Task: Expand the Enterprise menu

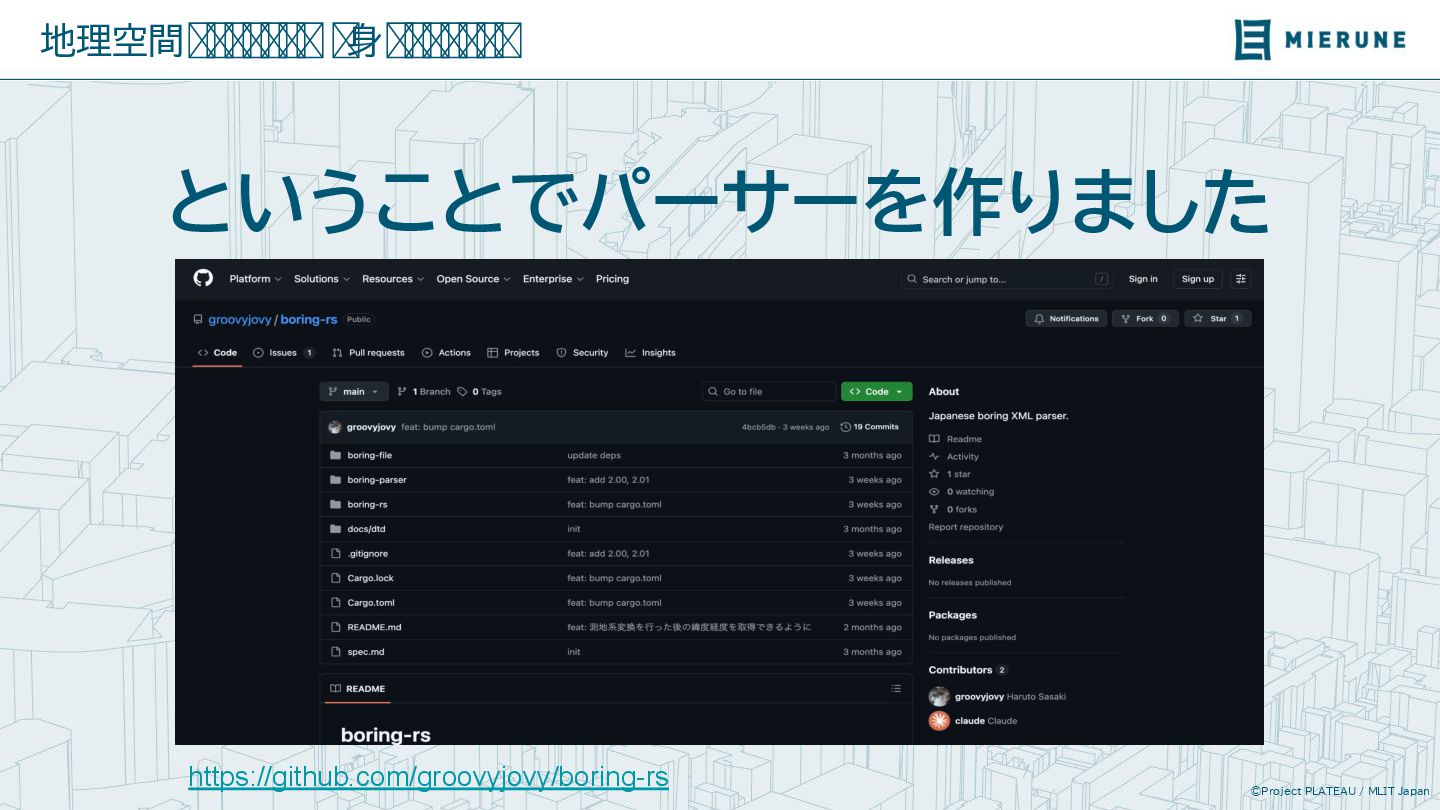Action: click(553, 279)
